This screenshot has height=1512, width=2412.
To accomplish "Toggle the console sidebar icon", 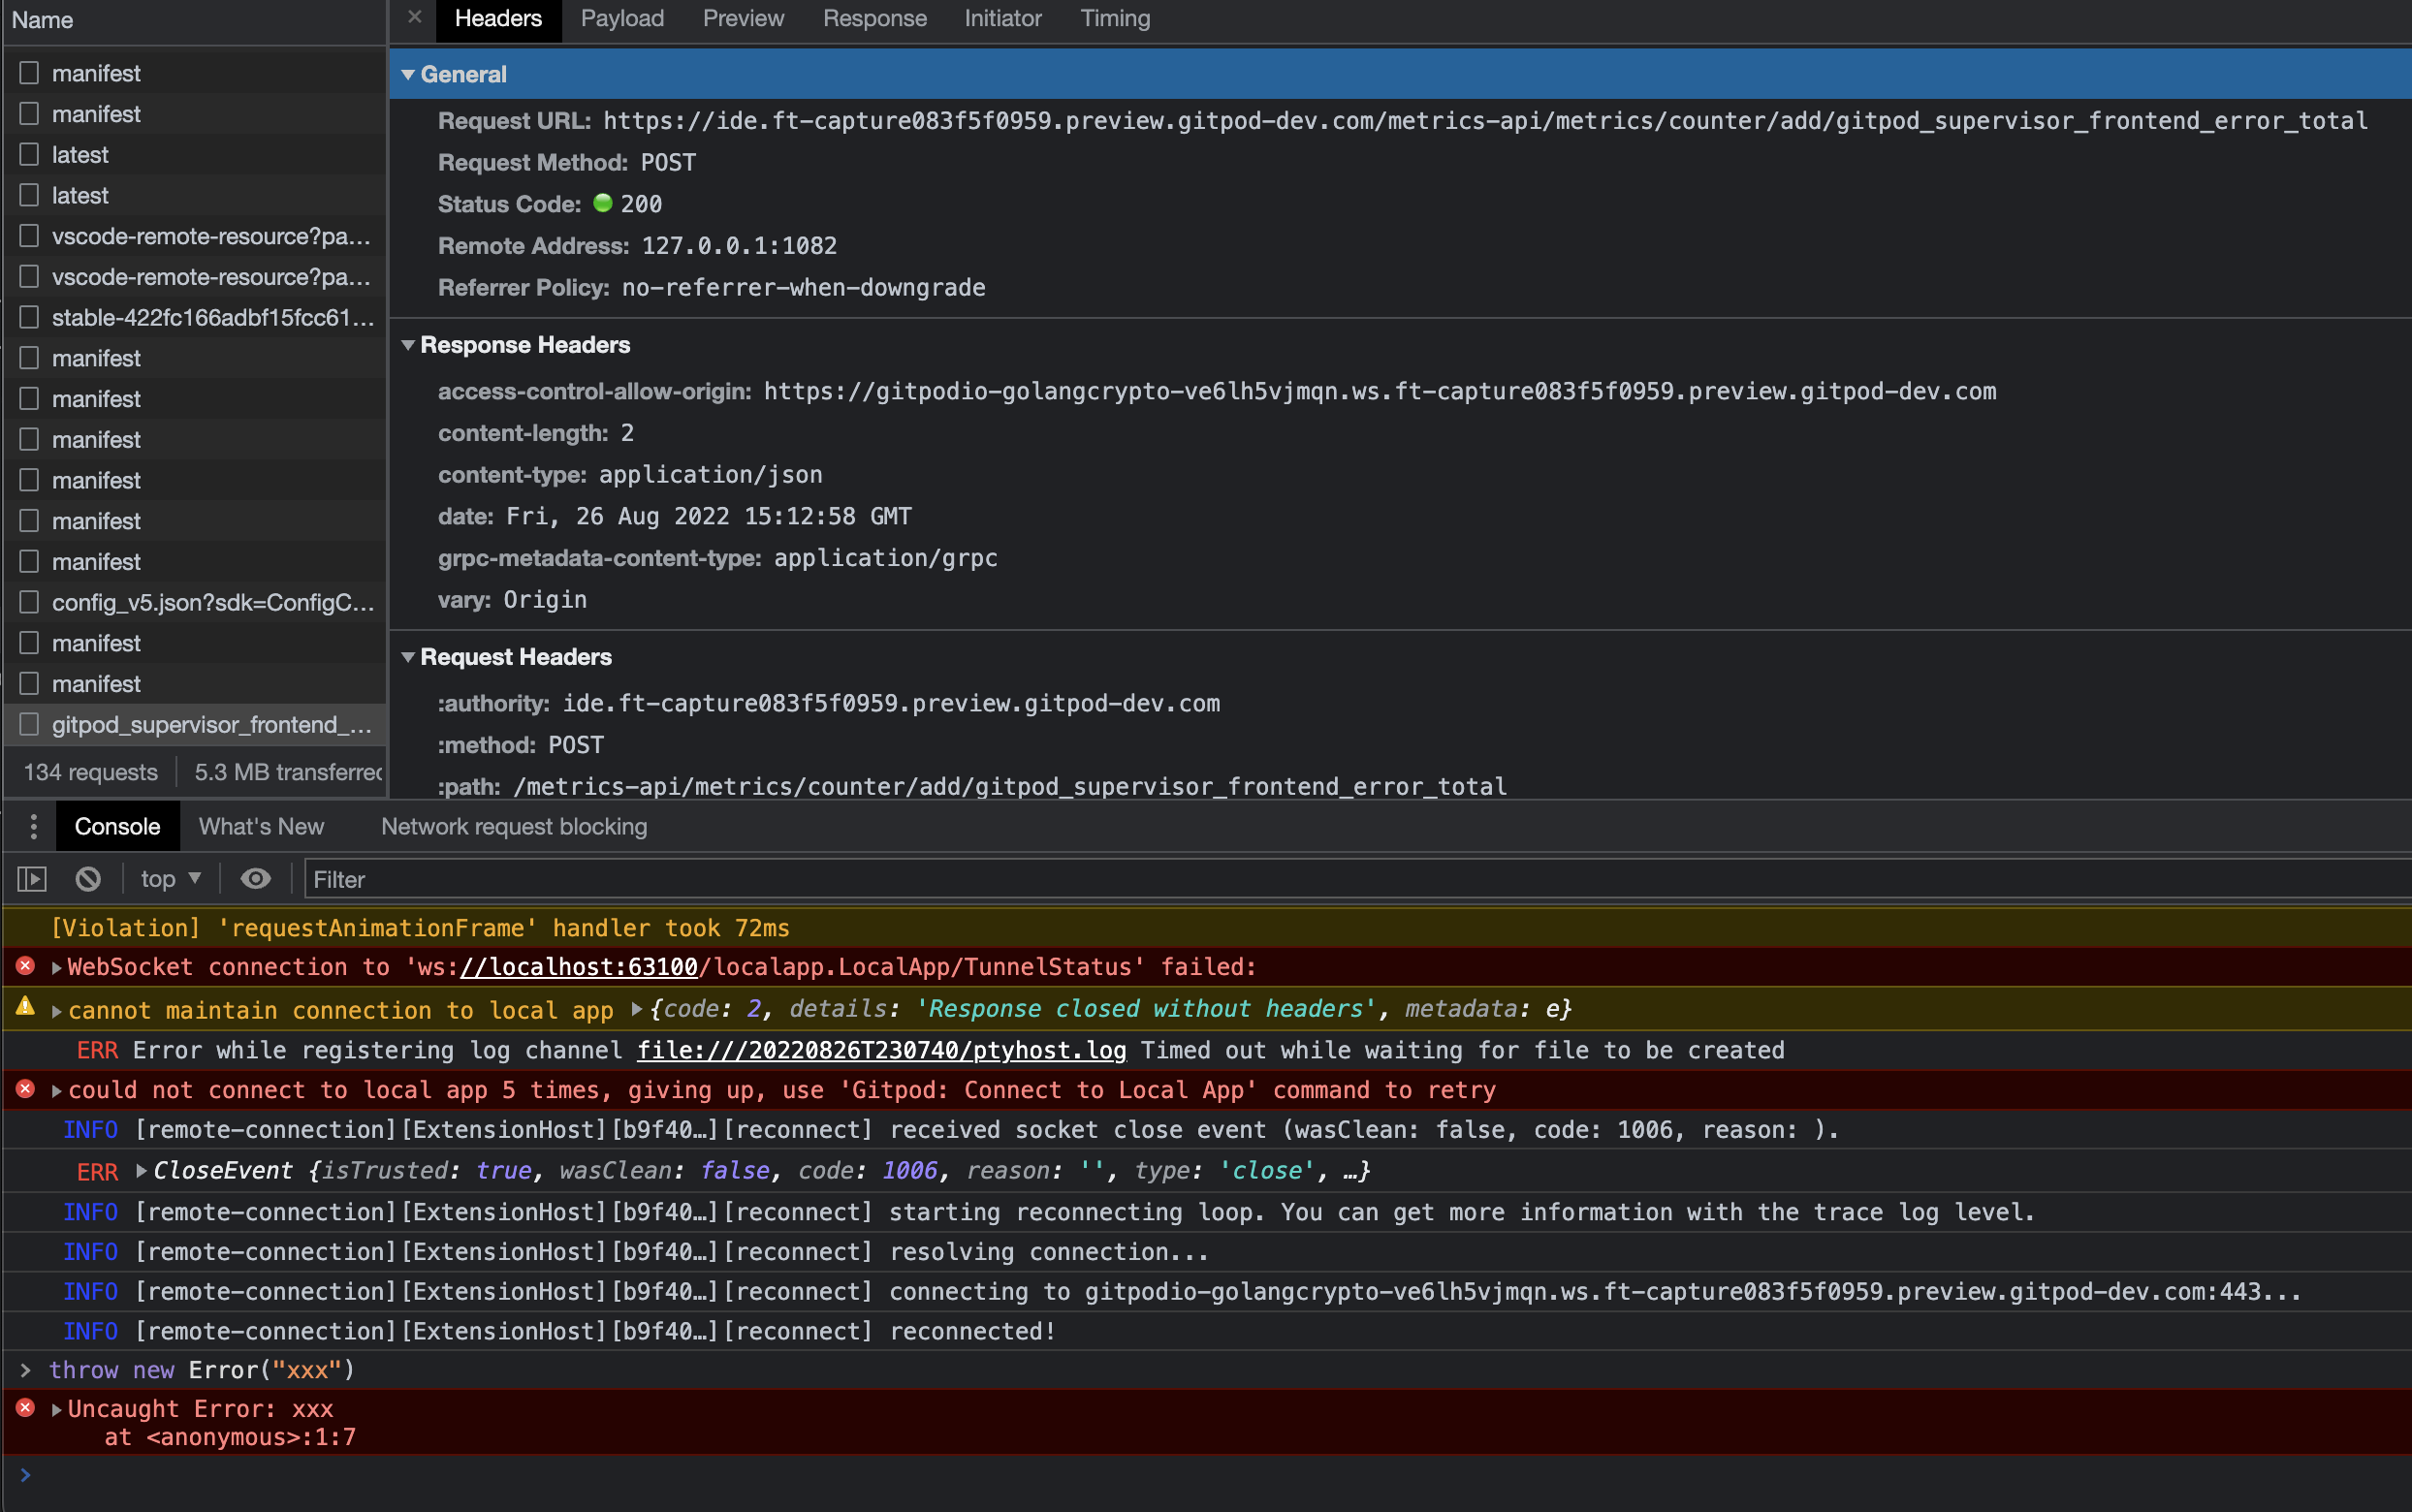I will click(x=32, y=879).
